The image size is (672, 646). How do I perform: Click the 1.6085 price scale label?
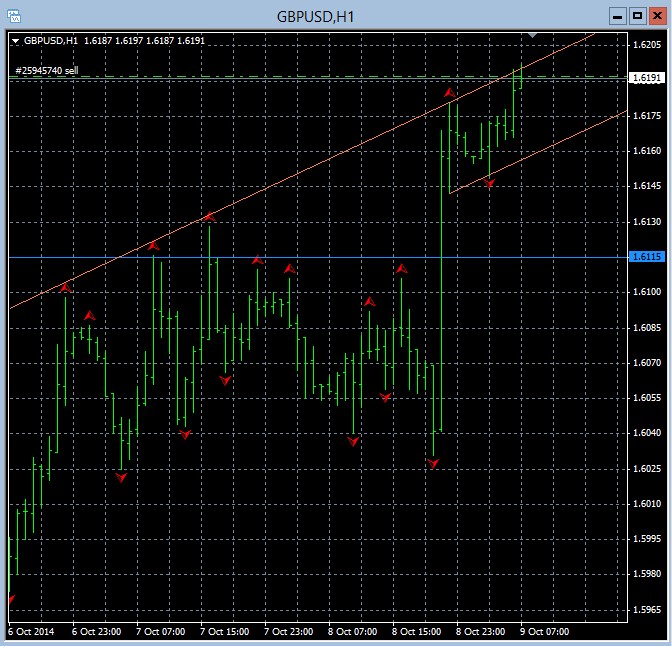pyautogui.click(x=647, y=328)
